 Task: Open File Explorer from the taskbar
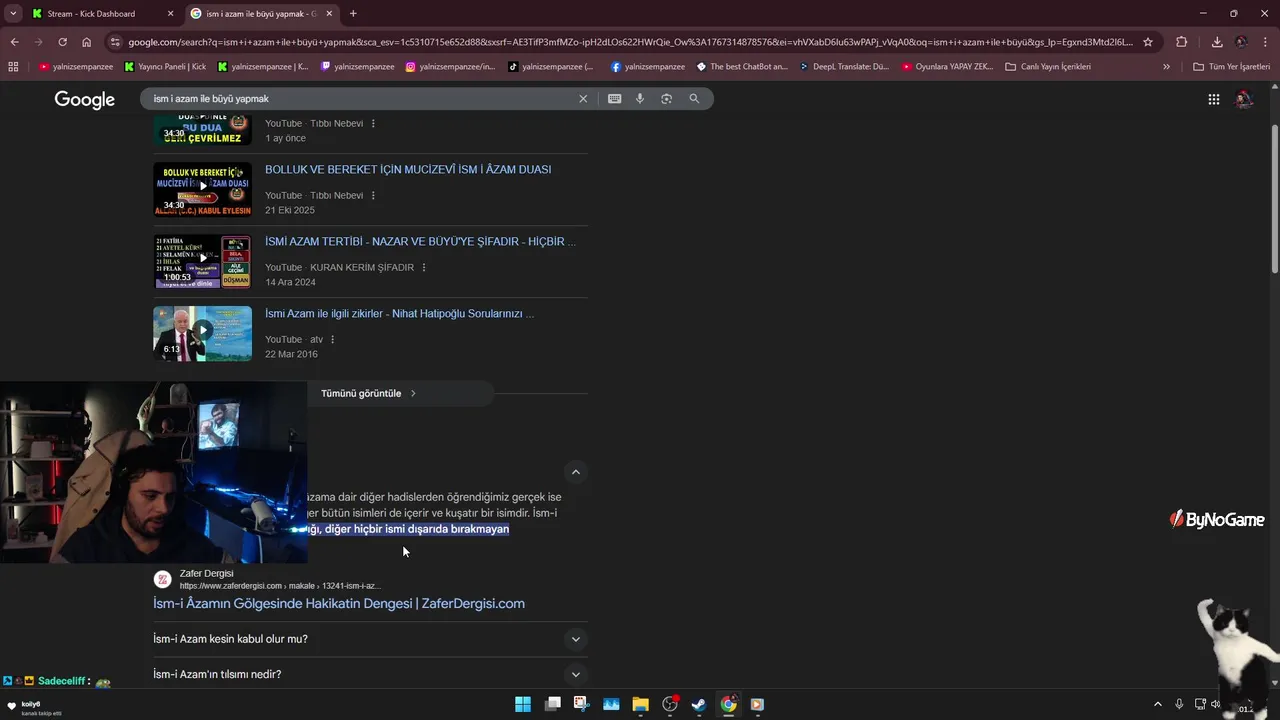click(640, 704)
